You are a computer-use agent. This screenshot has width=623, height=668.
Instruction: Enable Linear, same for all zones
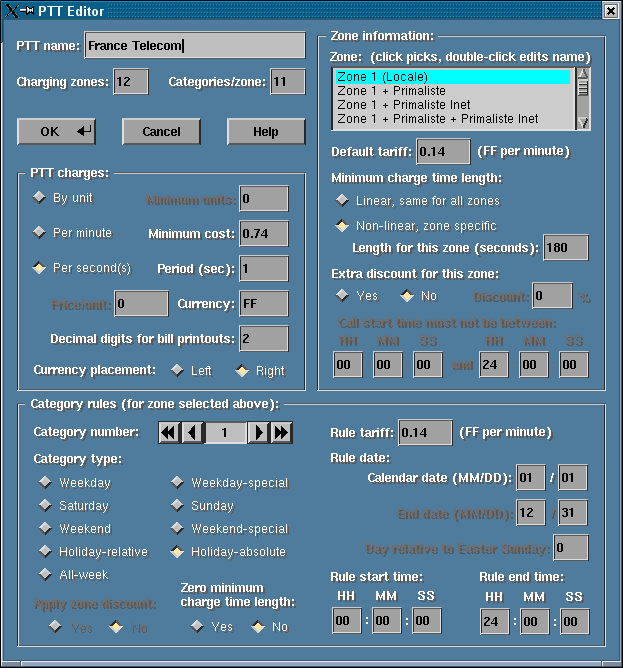(x=342, y=201)
